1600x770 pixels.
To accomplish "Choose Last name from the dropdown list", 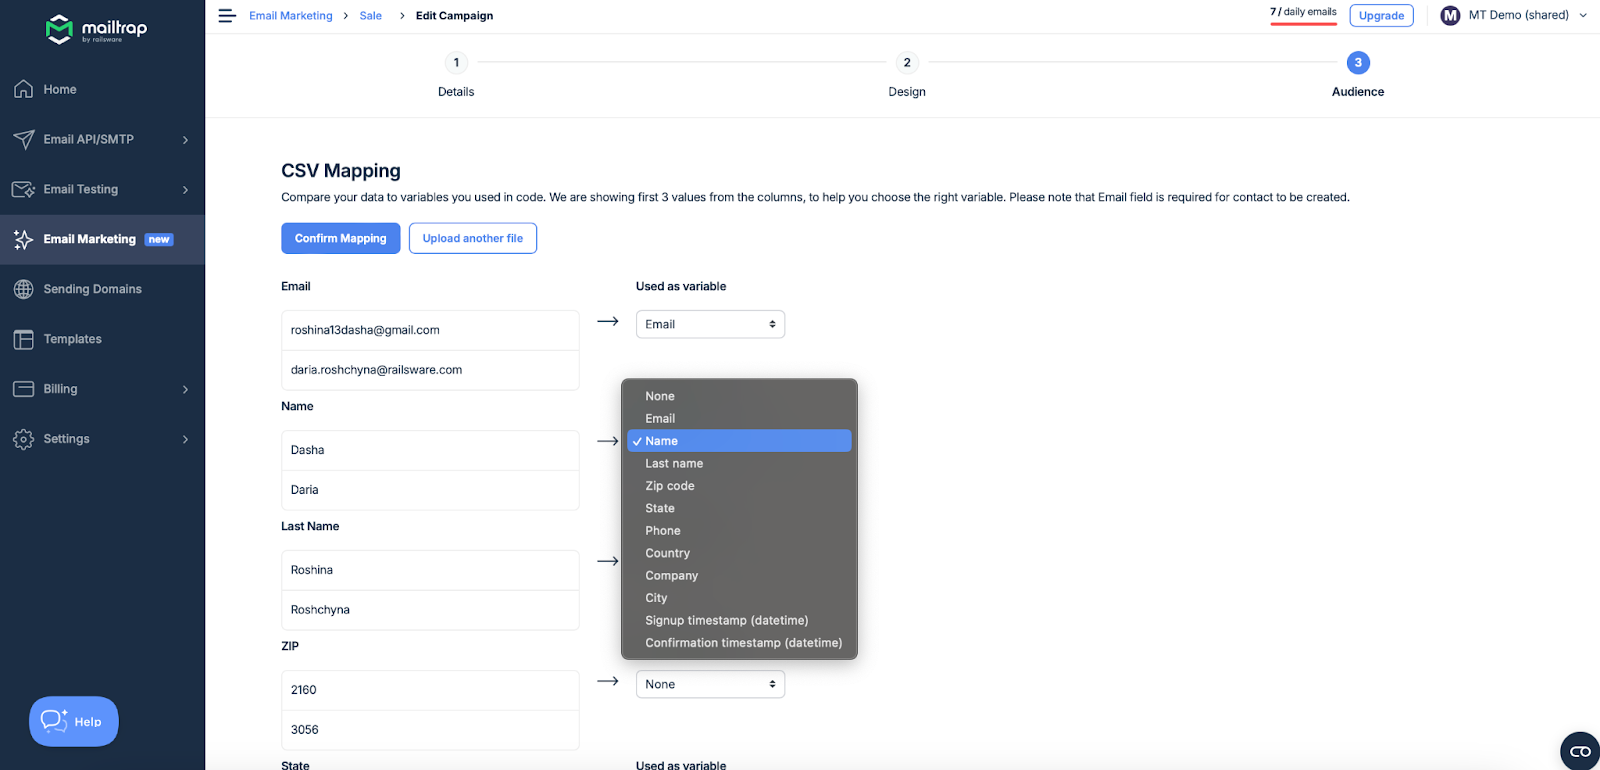I will point(674,463).
